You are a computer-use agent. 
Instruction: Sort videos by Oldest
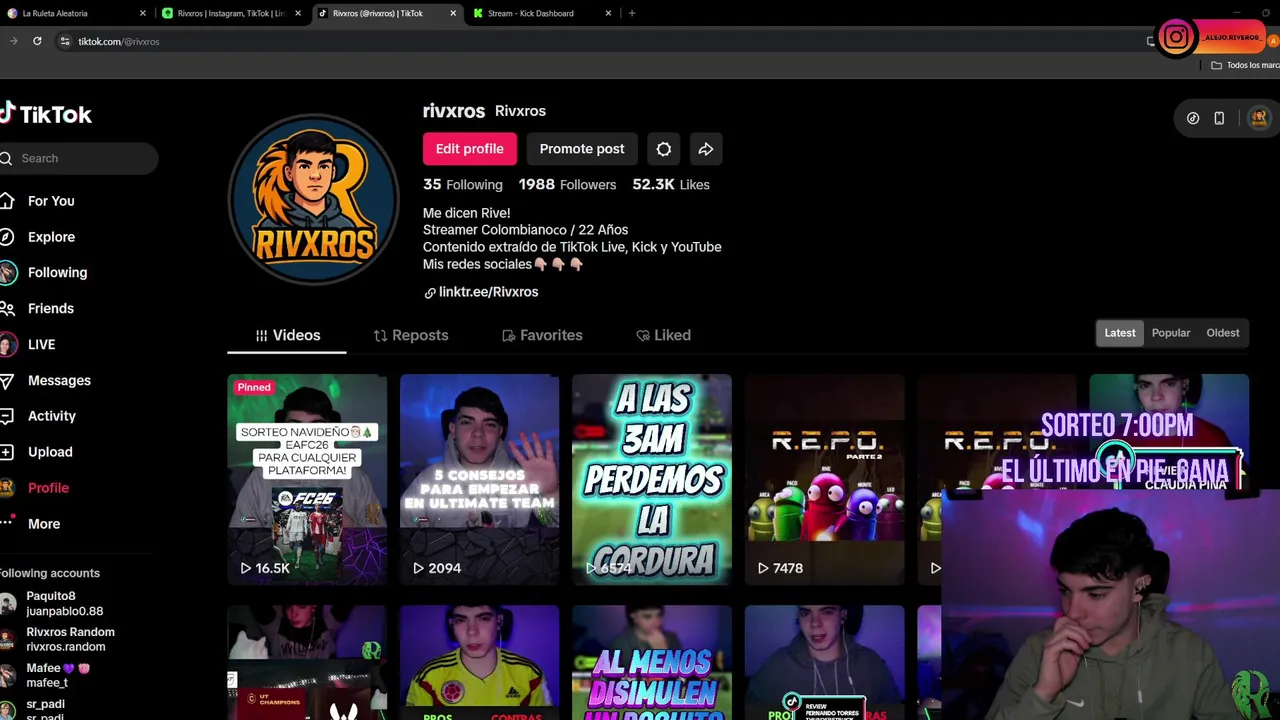pyautogui.click(x=1223, y=333)
